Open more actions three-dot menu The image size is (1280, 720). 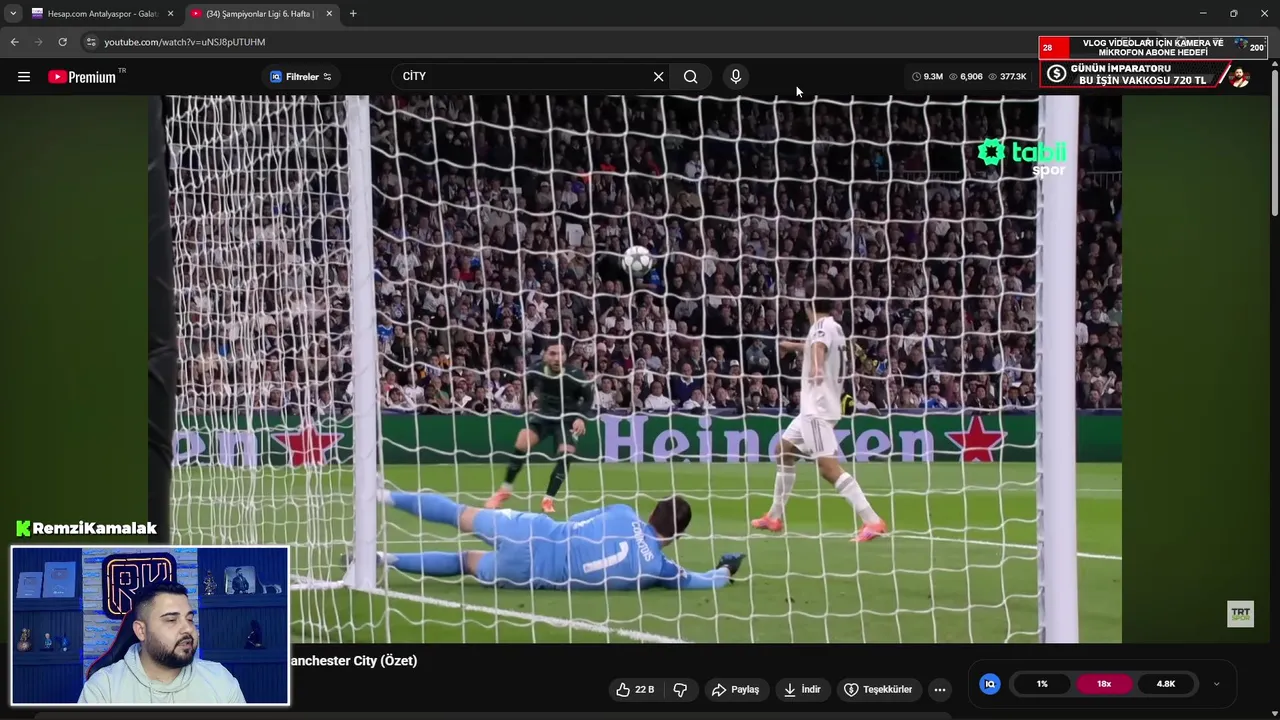point(939,690)
